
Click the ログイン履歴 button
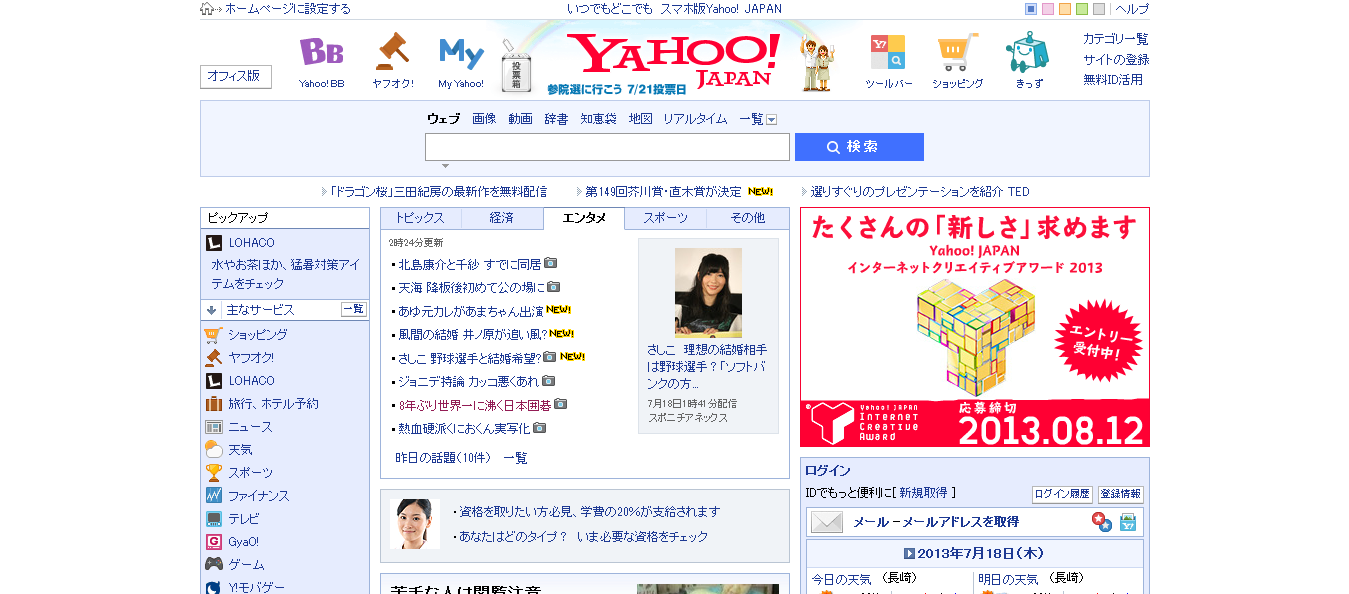(1062, 494)
